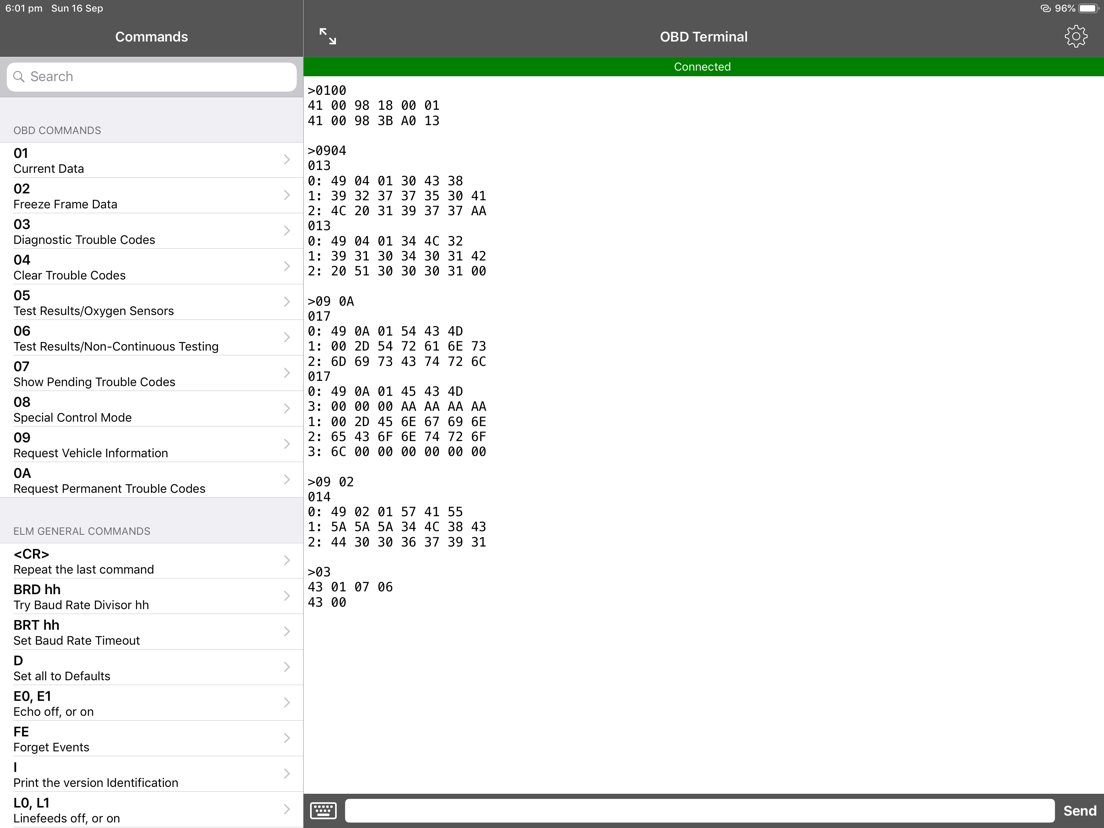The image size is (1104, 828).
Task: Click the 6:01 pm clock in status bar
Action: 24,8
